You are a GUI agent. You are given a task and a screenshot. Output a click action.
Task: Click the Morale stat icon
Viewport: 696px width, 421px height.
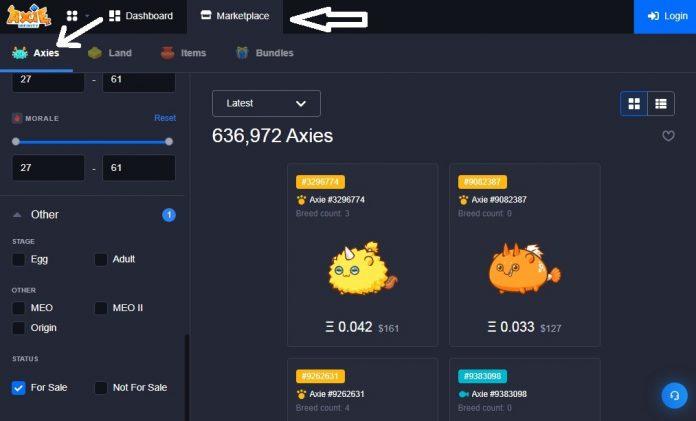(x=17, y=118)
